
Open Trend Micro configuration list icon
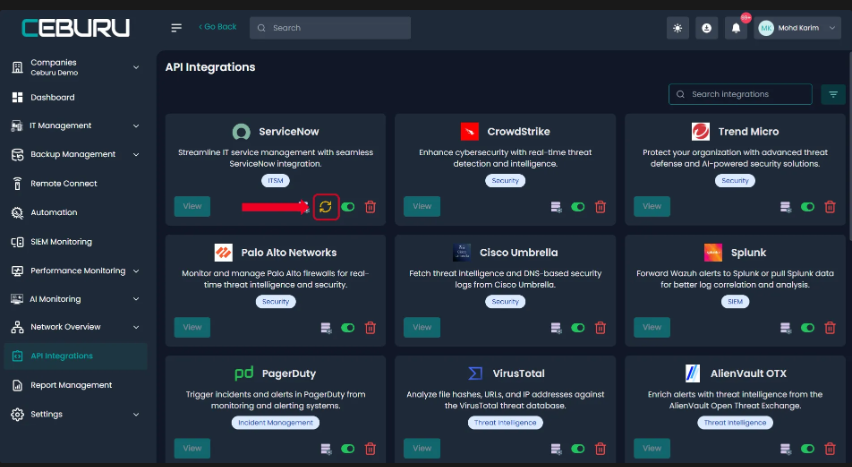pos(785,207)
